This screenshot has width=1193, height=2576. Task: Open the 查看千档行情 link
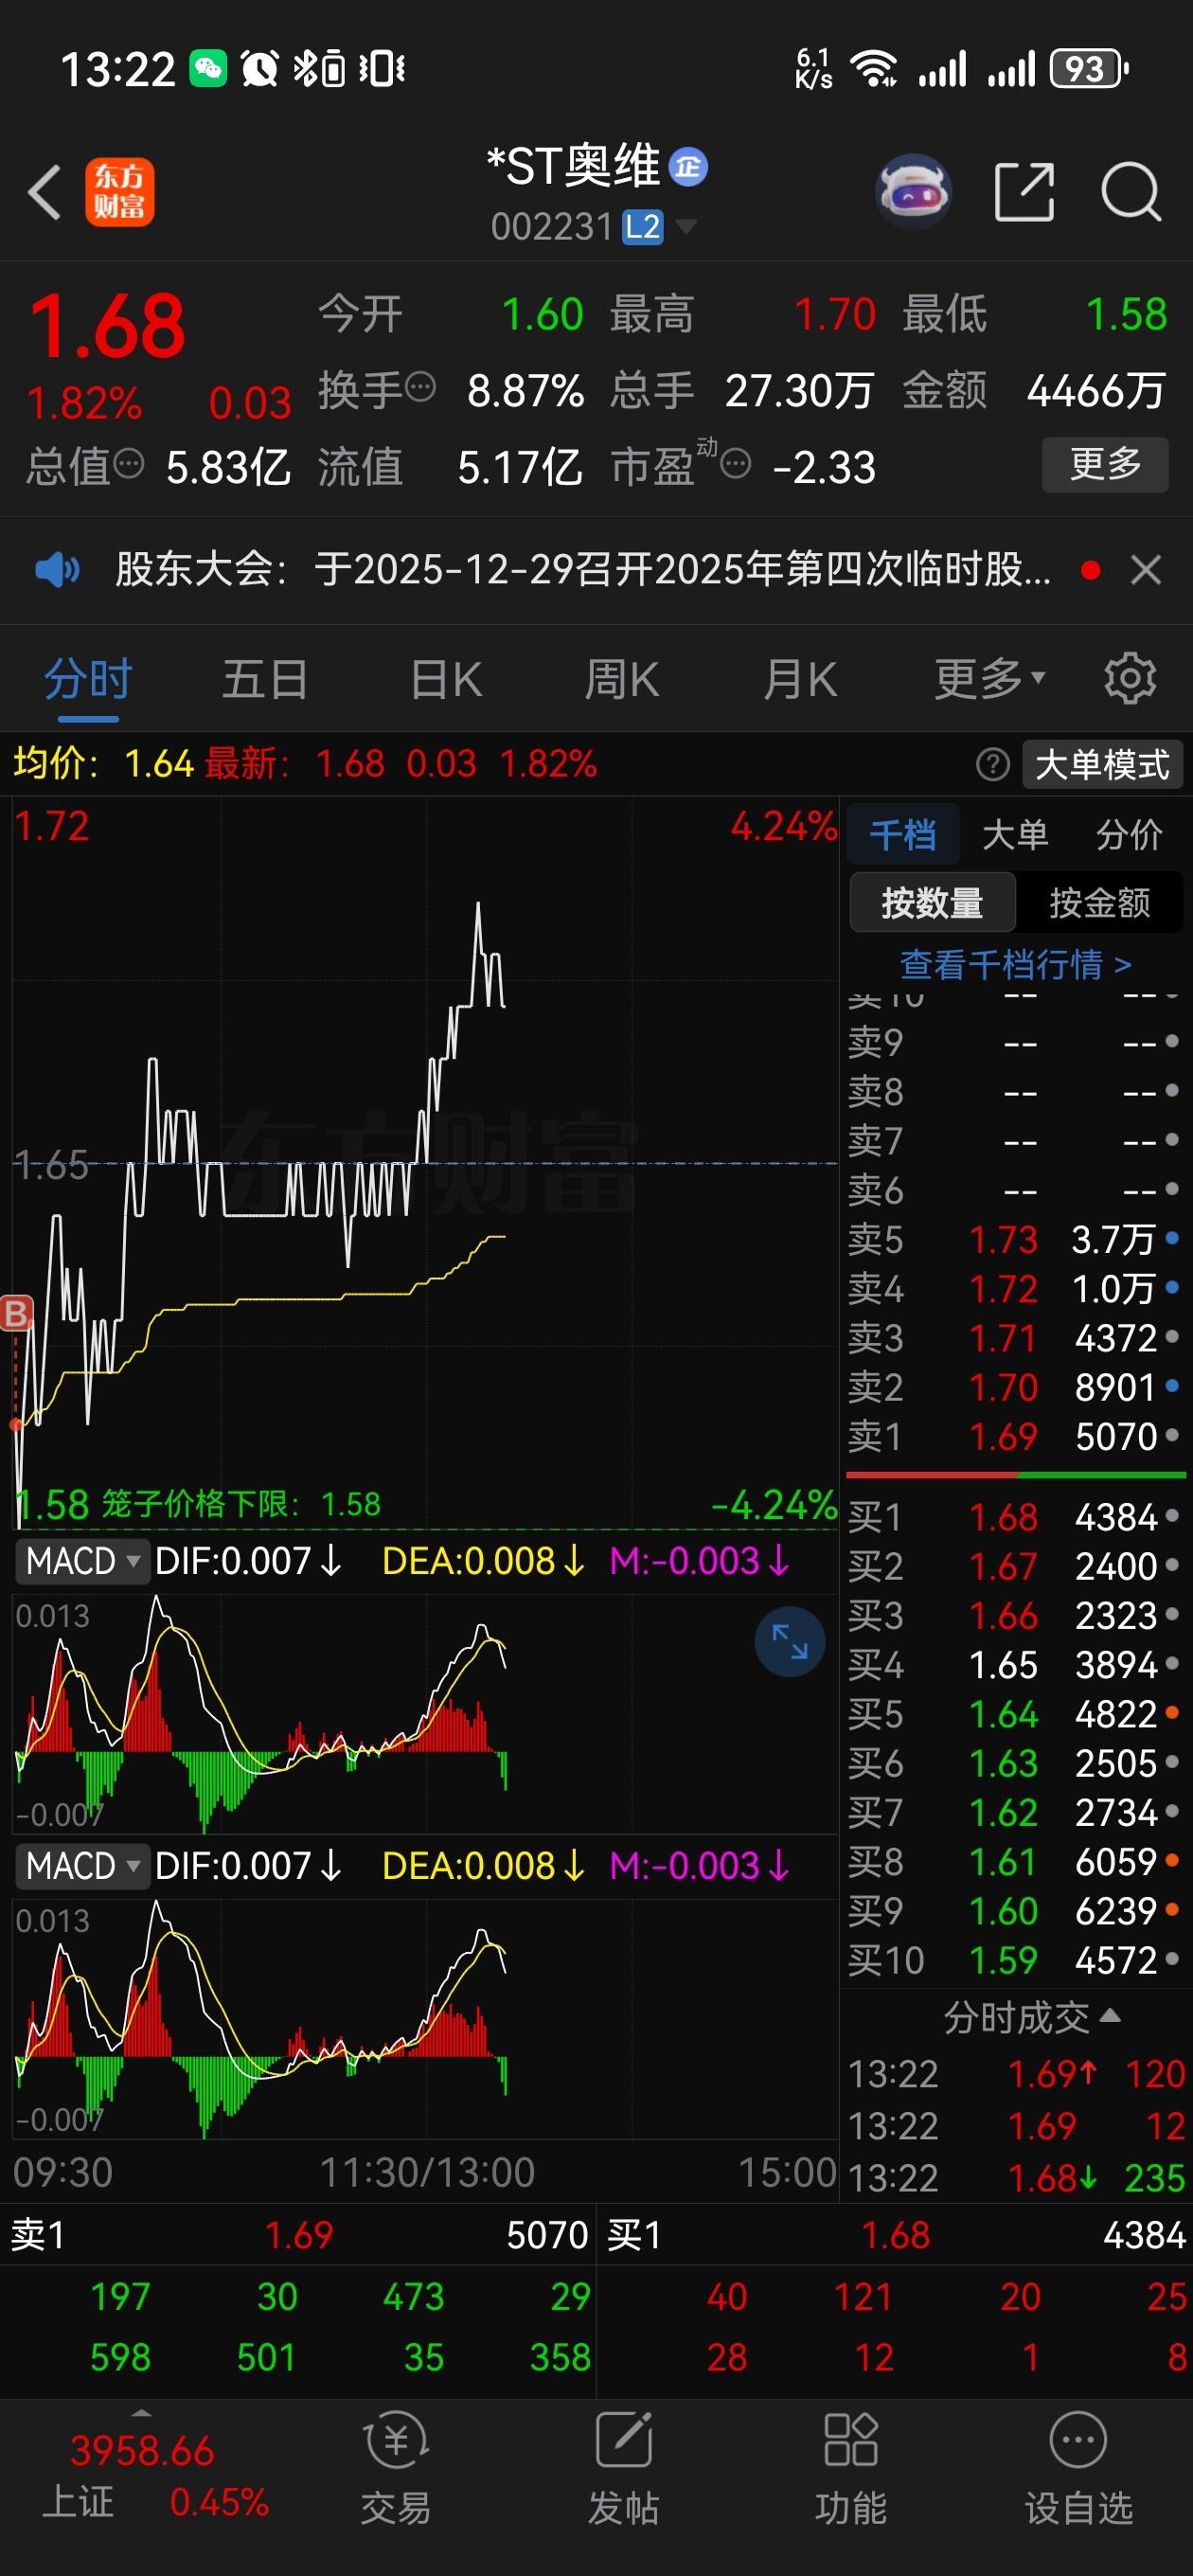1015,964
